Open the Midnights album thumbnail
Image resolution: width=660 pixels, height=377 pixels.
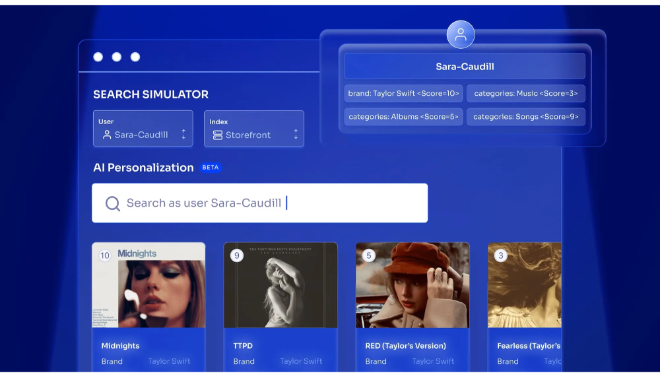coord(149,285)
